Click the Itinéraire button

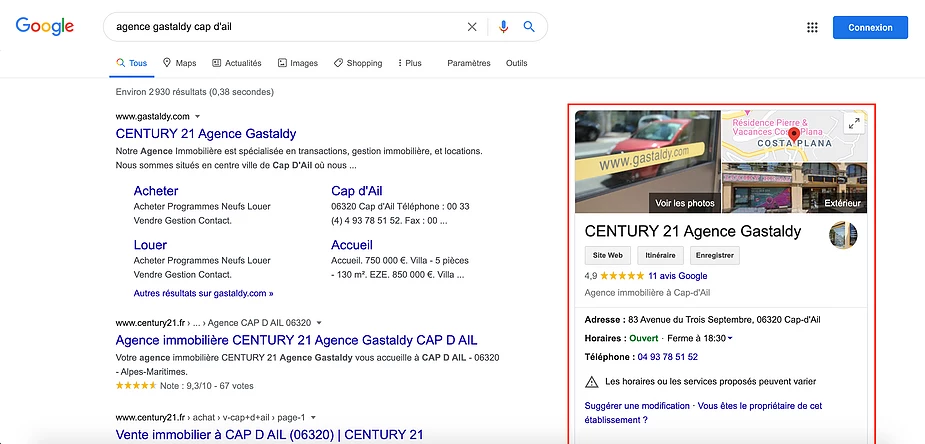(661, 255)
